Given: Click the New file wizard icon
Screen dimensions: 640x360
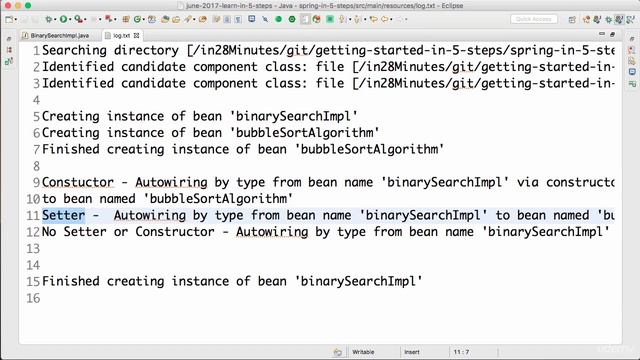Looking at the screenshot, I should point(9,19).
